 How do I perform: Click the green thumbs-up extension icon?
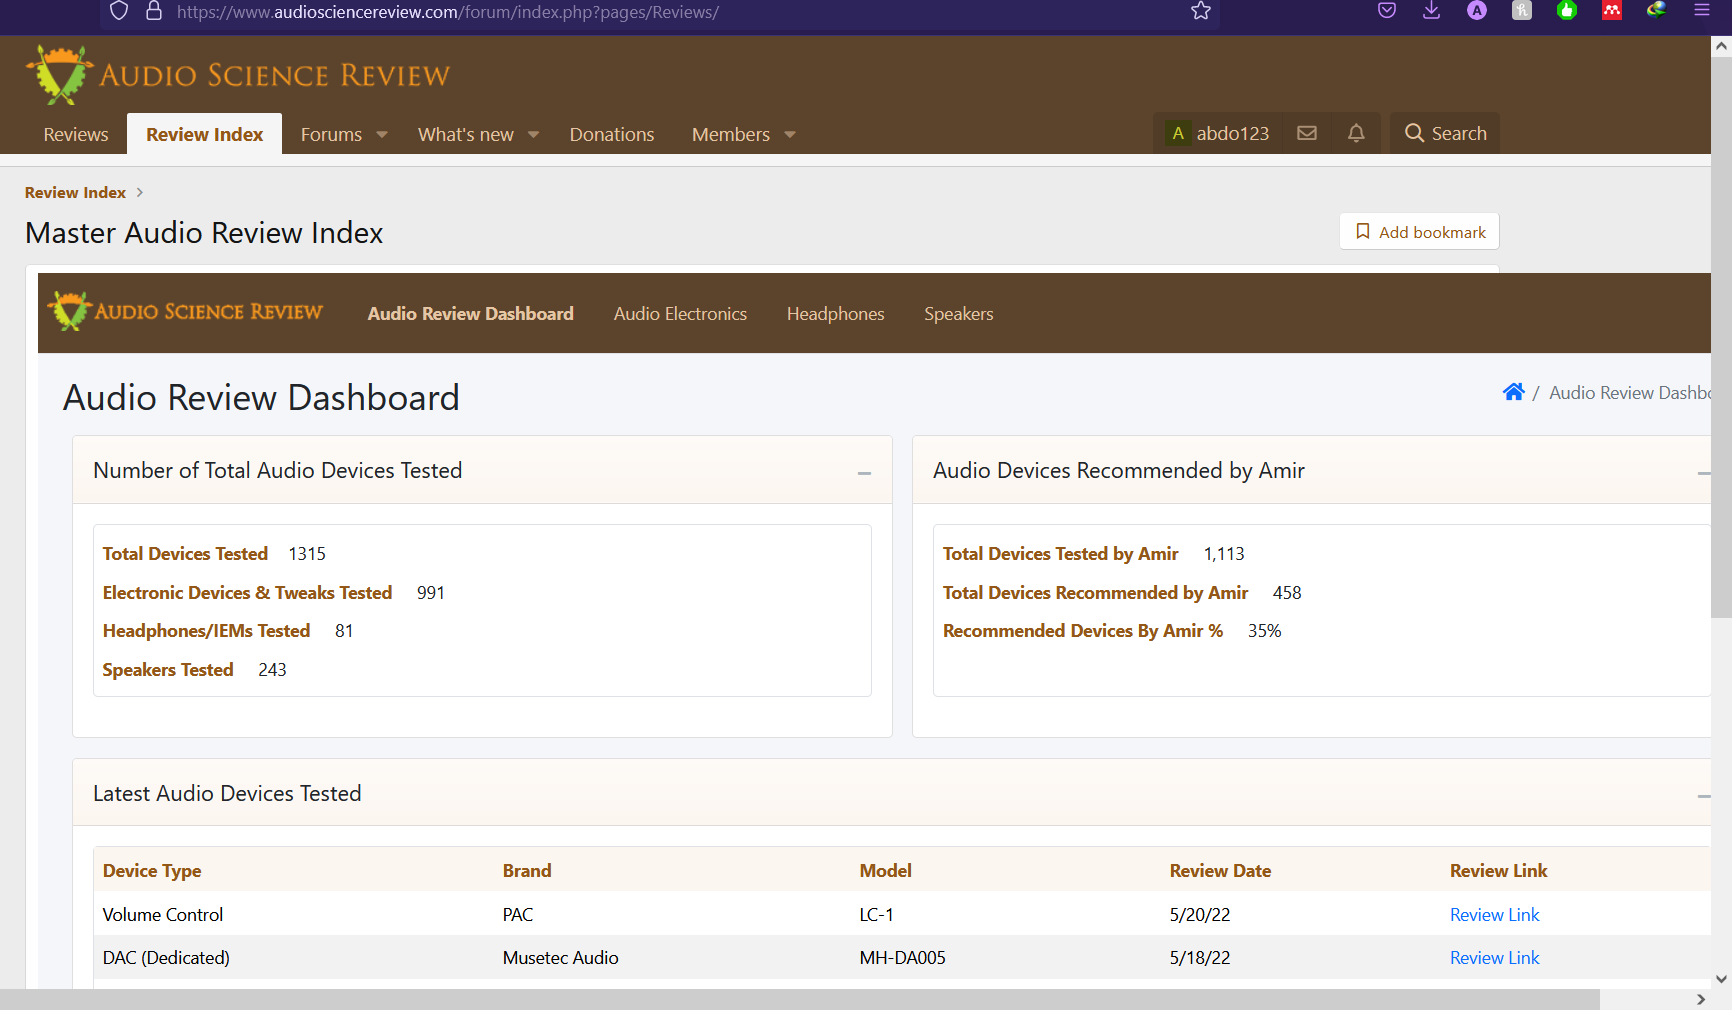(1567, 11)
